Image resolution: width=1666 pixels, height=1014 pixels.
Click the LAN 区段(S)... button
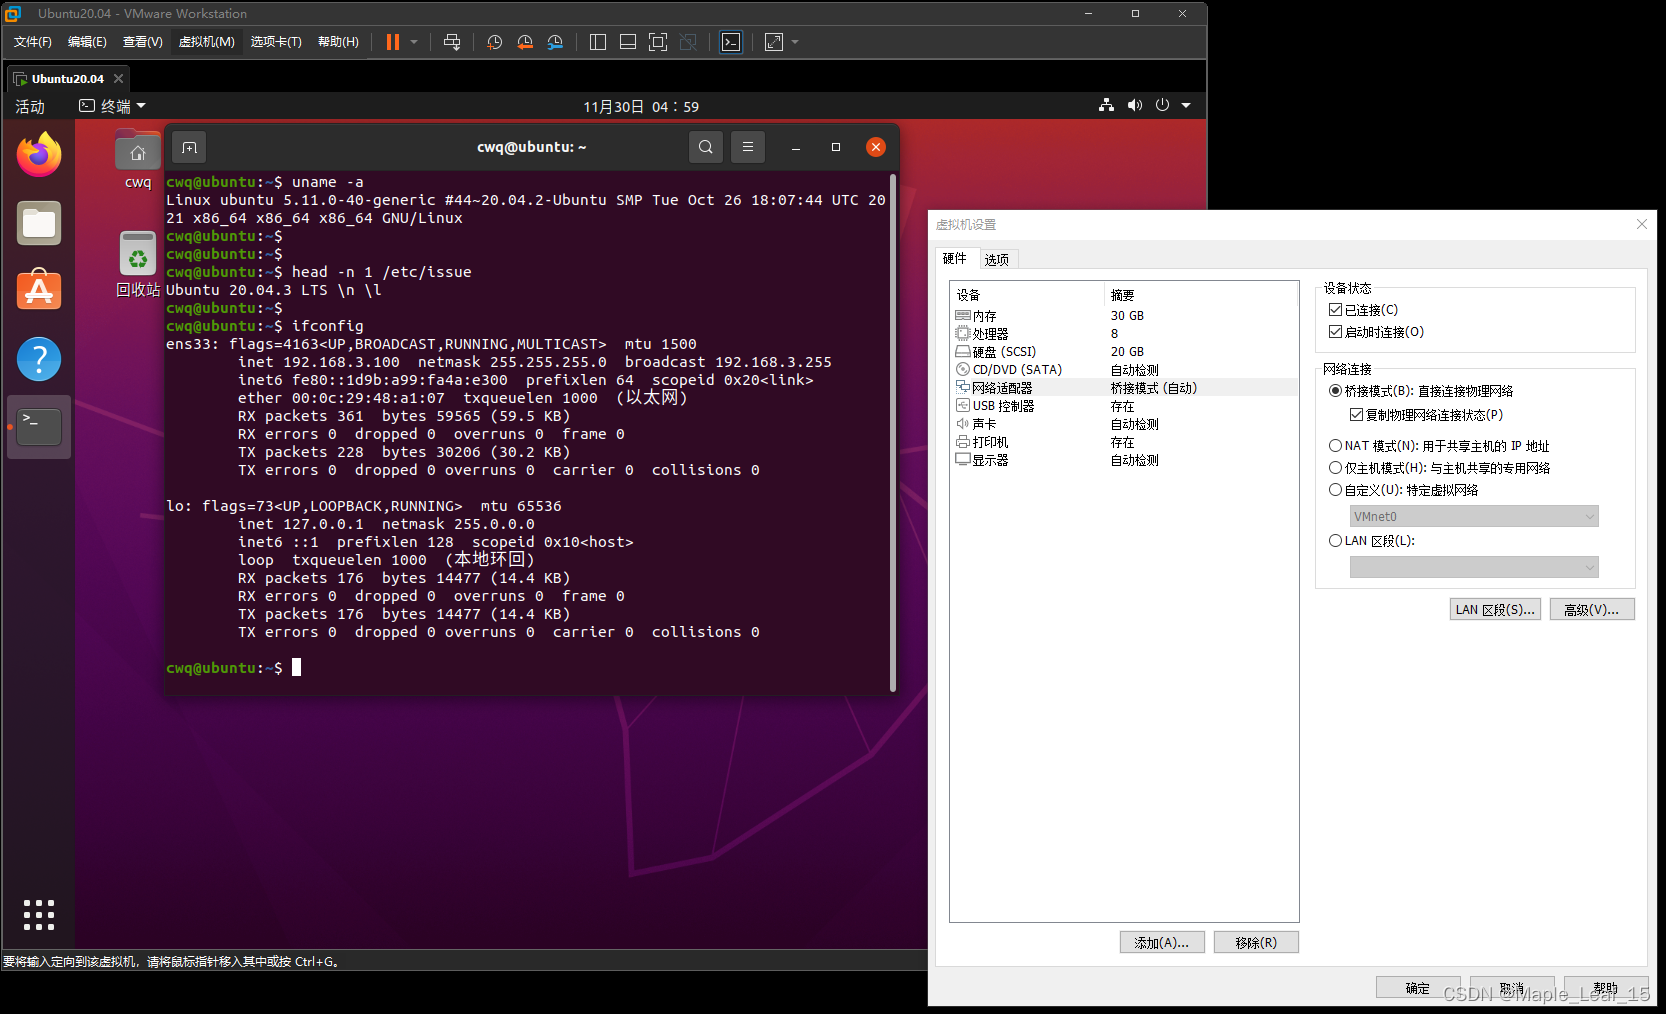pos(1495,609)
